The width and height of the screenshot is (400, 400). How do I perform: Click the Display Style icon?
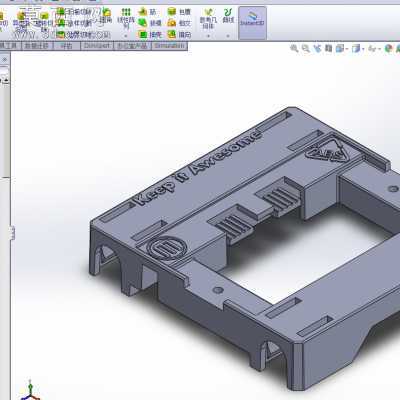click(x=356, y=49)
